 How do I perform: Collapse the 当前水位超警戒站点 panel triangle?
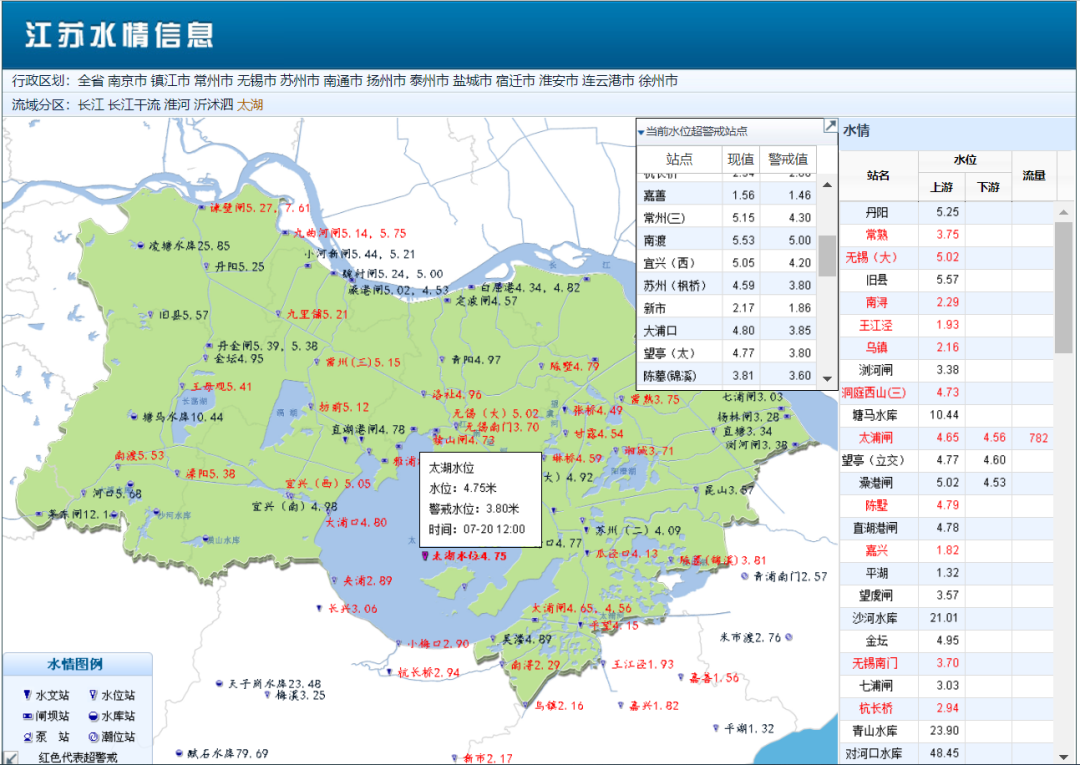(x=641, y=132)
